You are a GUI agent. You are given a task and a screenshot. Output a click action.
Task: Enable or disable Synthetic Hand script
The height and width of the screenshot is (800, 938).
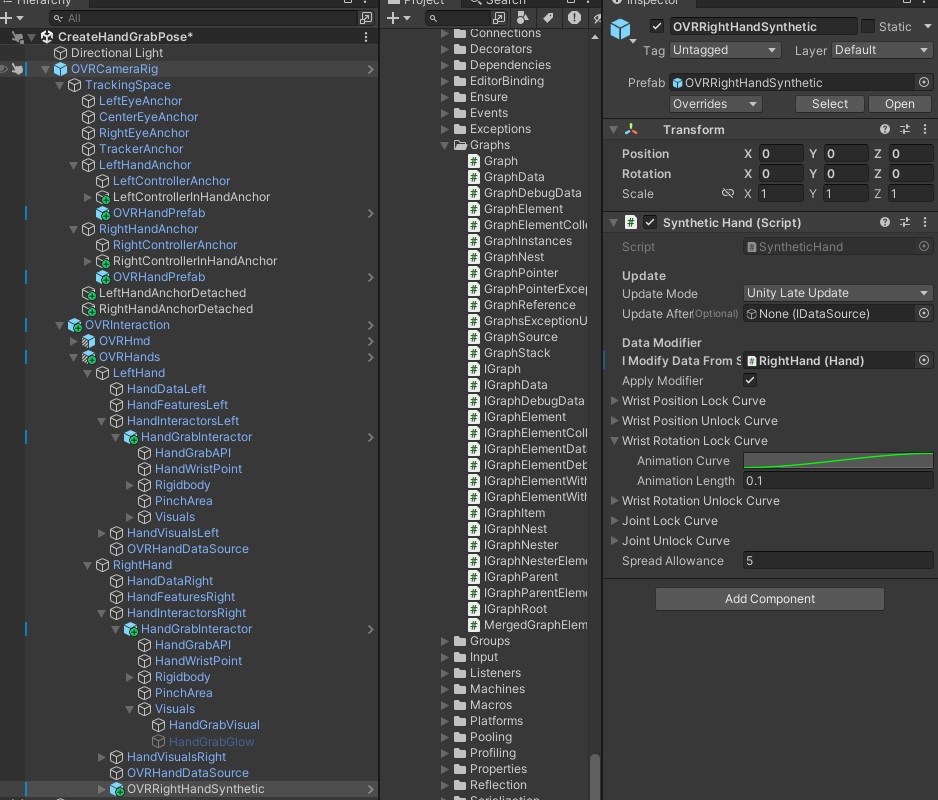(650, 223)
